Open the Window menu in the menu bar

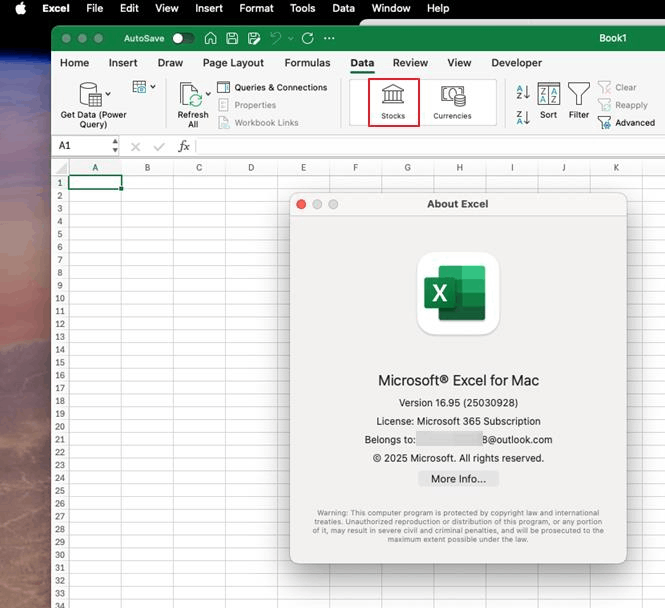click(390, 8)
